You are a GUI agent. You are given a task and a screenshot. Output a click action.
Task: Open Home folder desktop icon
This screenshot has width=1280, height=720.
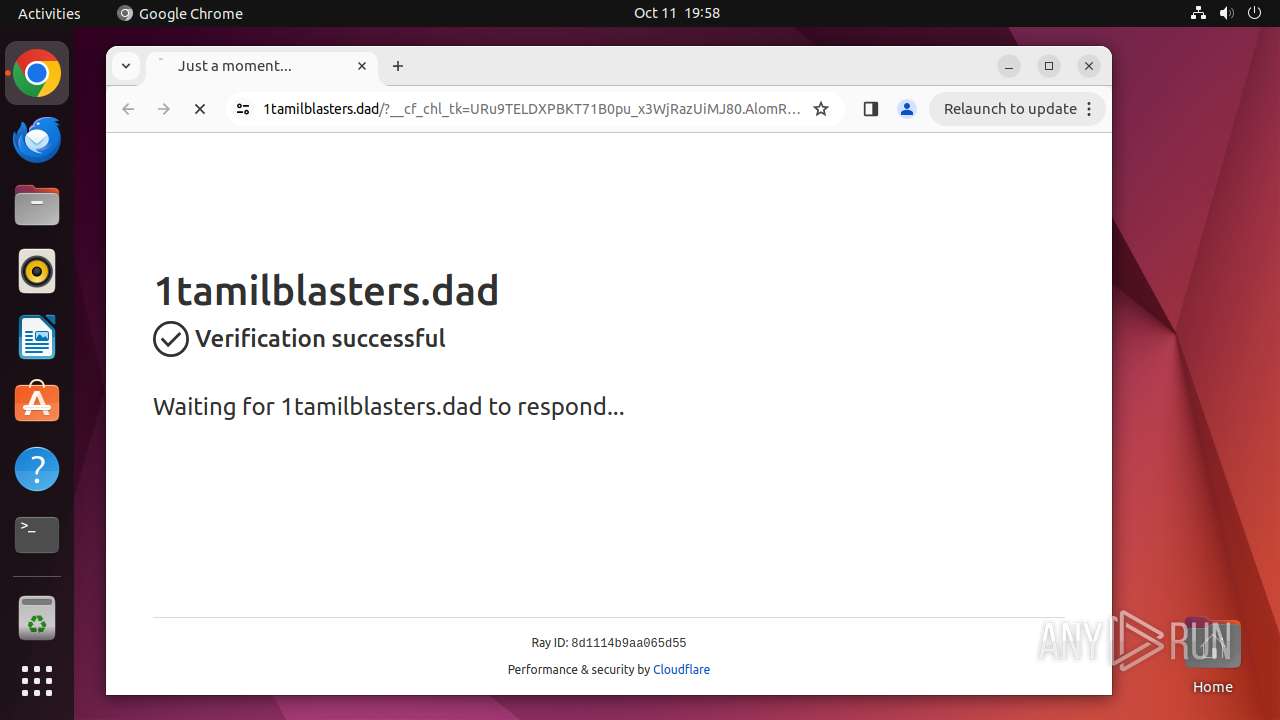click(1212, 656)
